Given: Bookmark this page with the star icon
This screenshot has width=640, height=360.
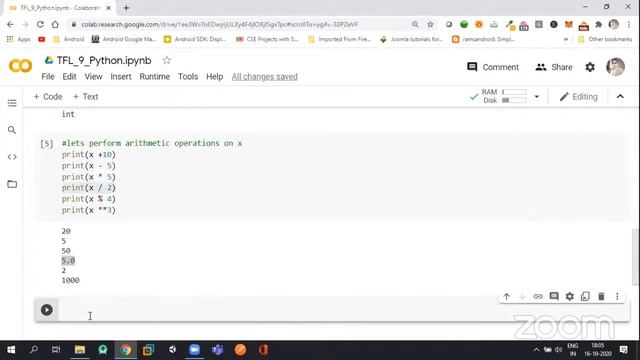Looking at the screenshot, I should pyautogui.click(x=430, y=24).
